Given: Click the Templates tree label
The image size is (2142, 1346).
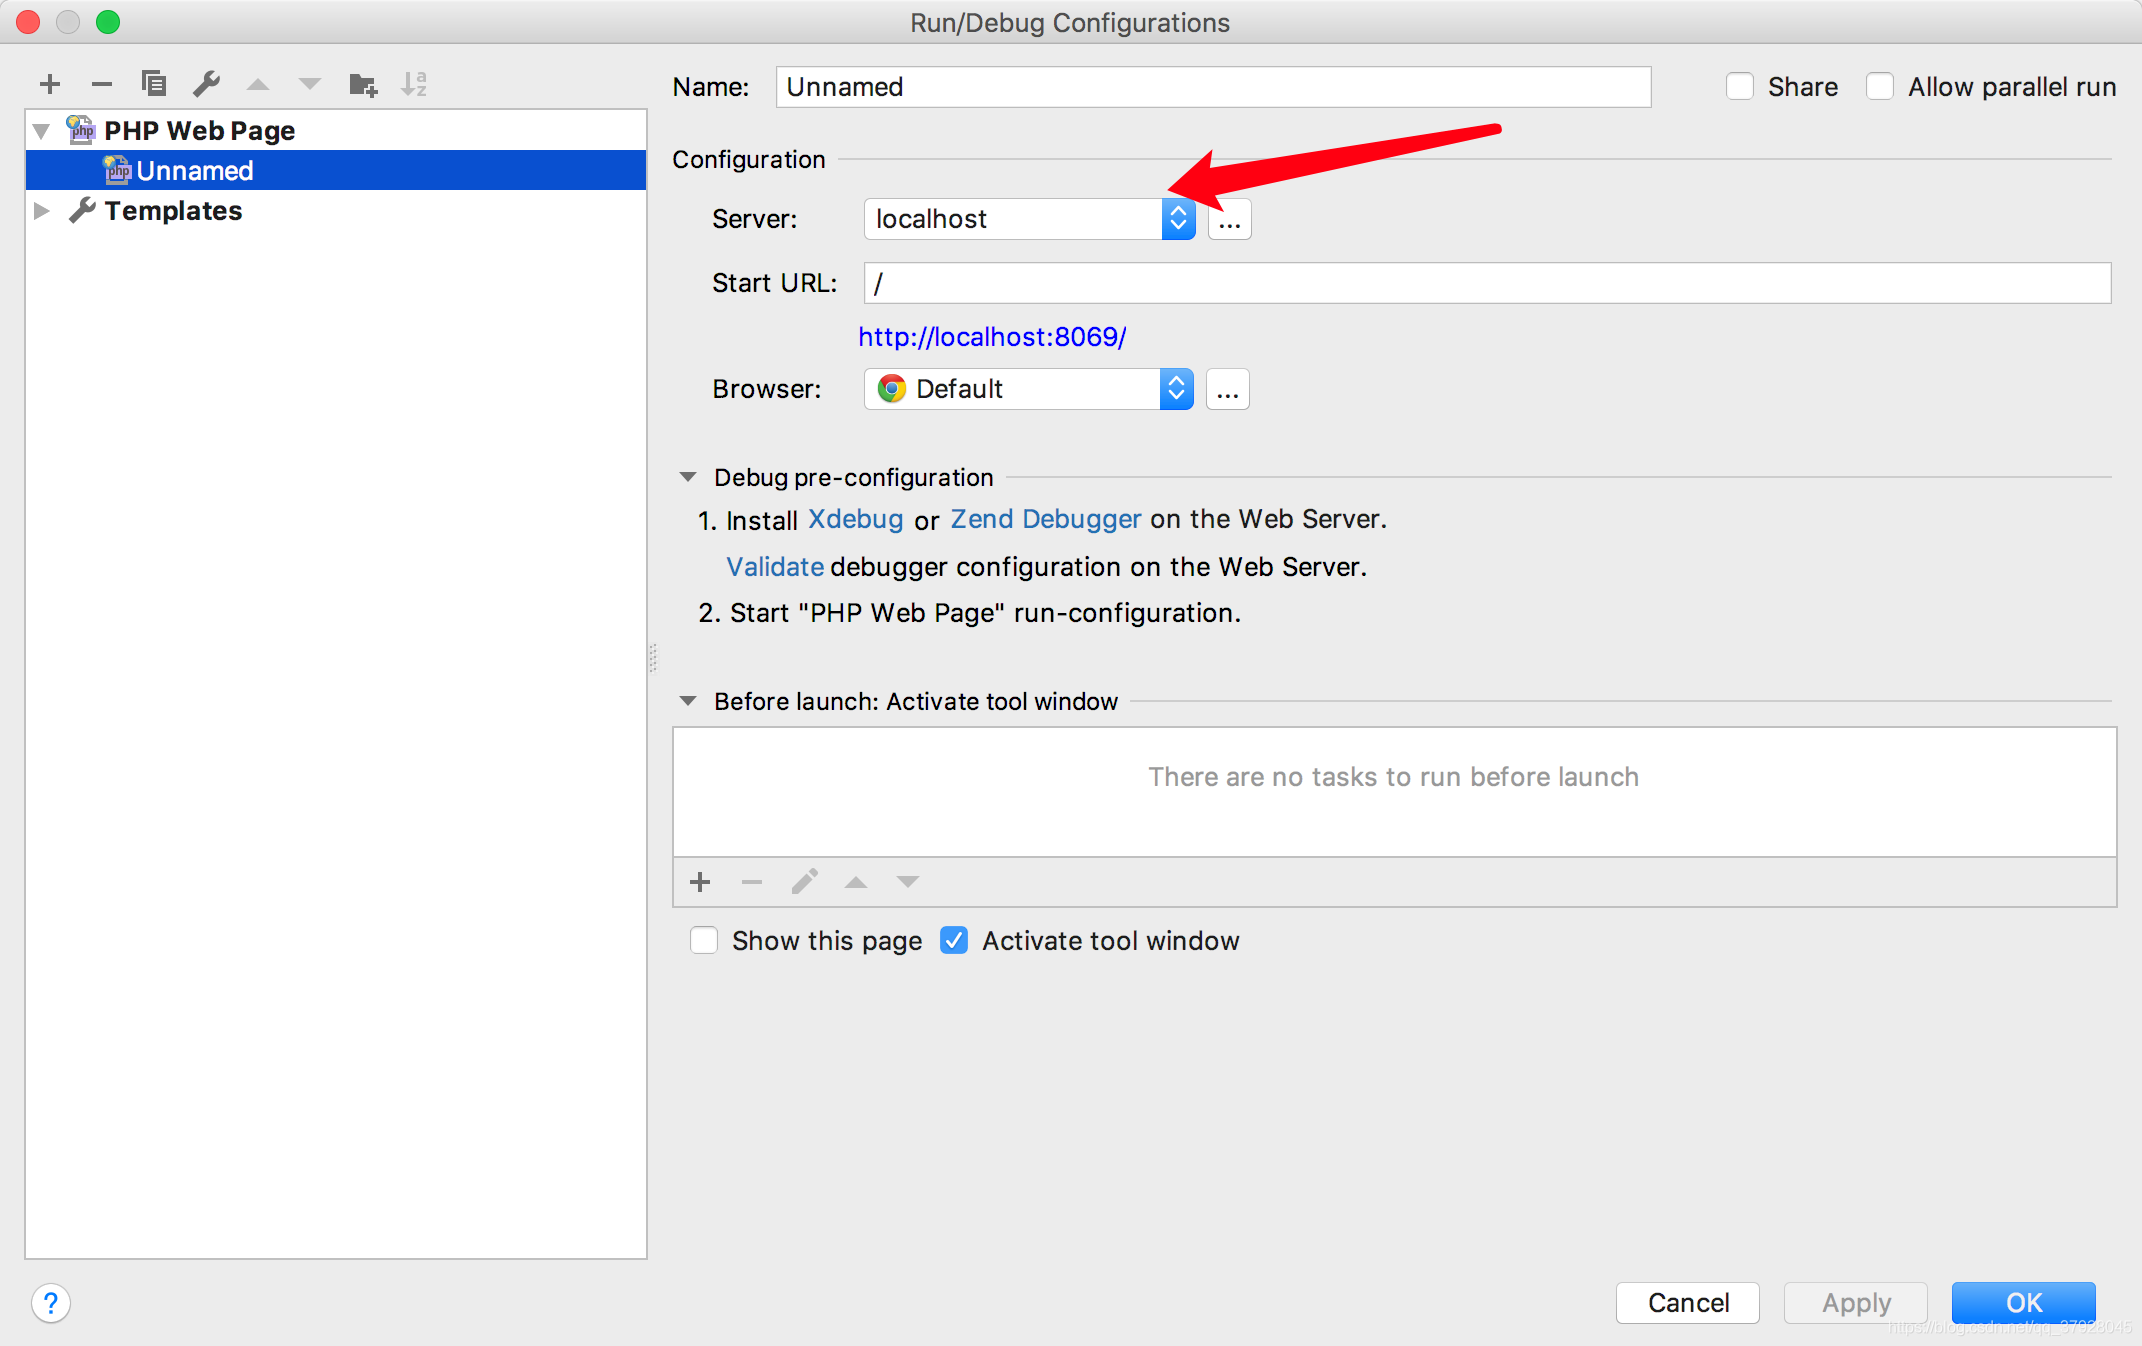Looking at the screenshot, I should pyautogui.click(x=173, y=210).
